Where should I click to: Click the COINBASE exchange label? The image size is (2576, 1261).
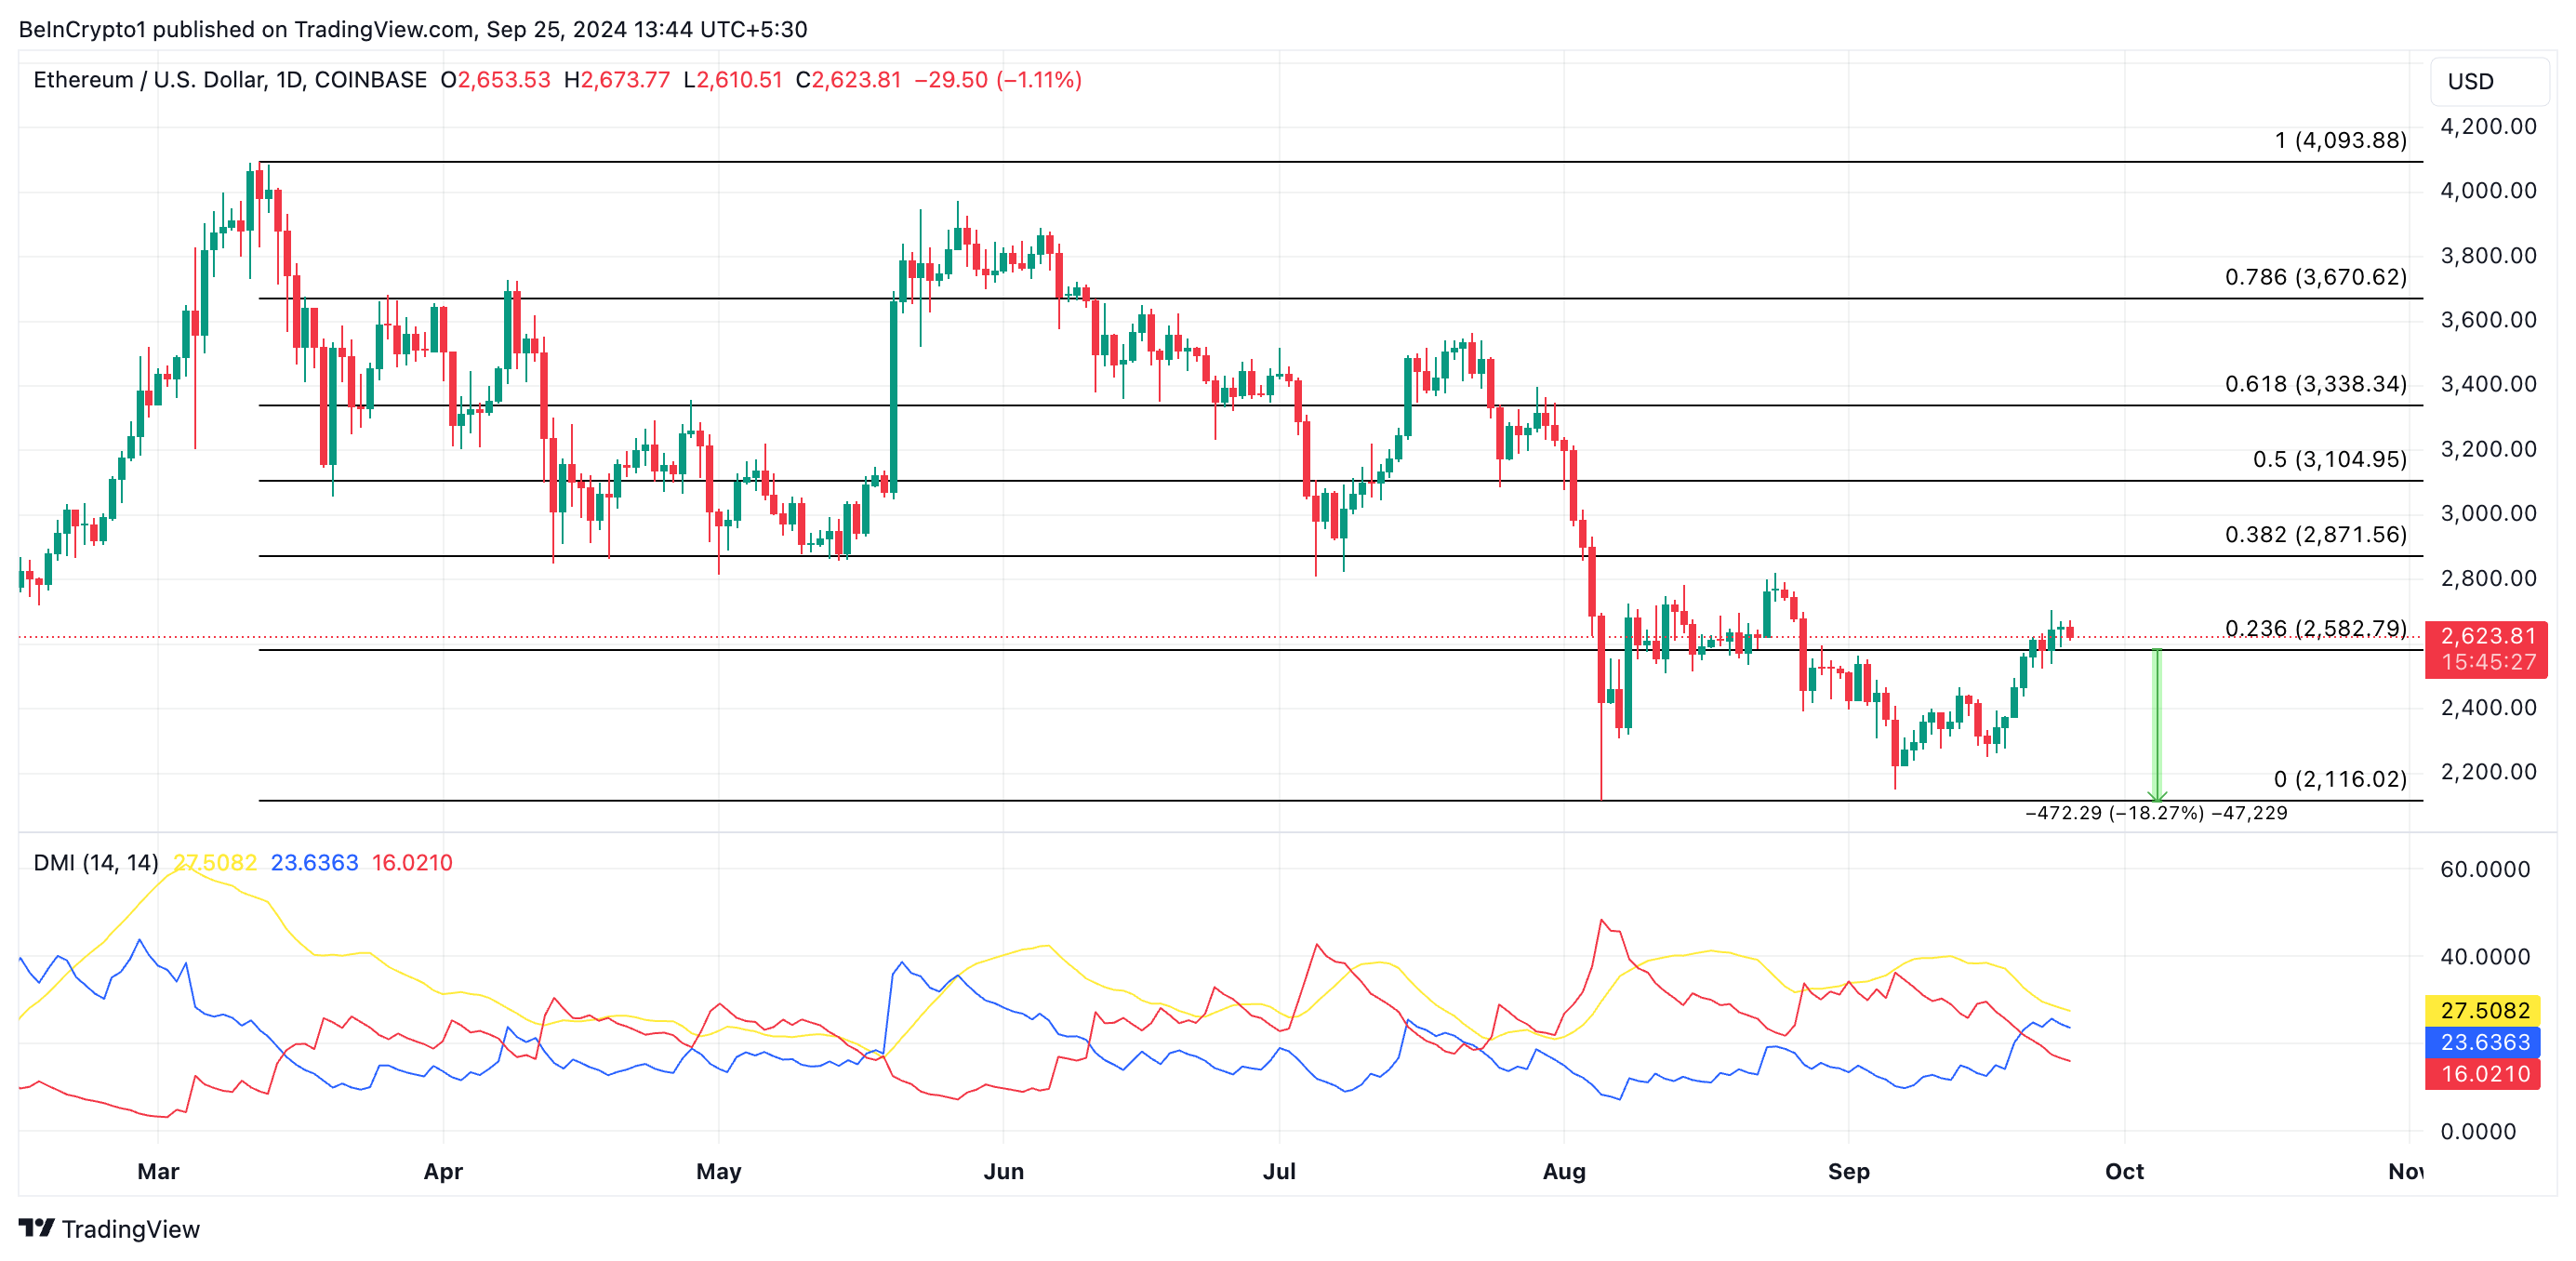coord(370,80)
